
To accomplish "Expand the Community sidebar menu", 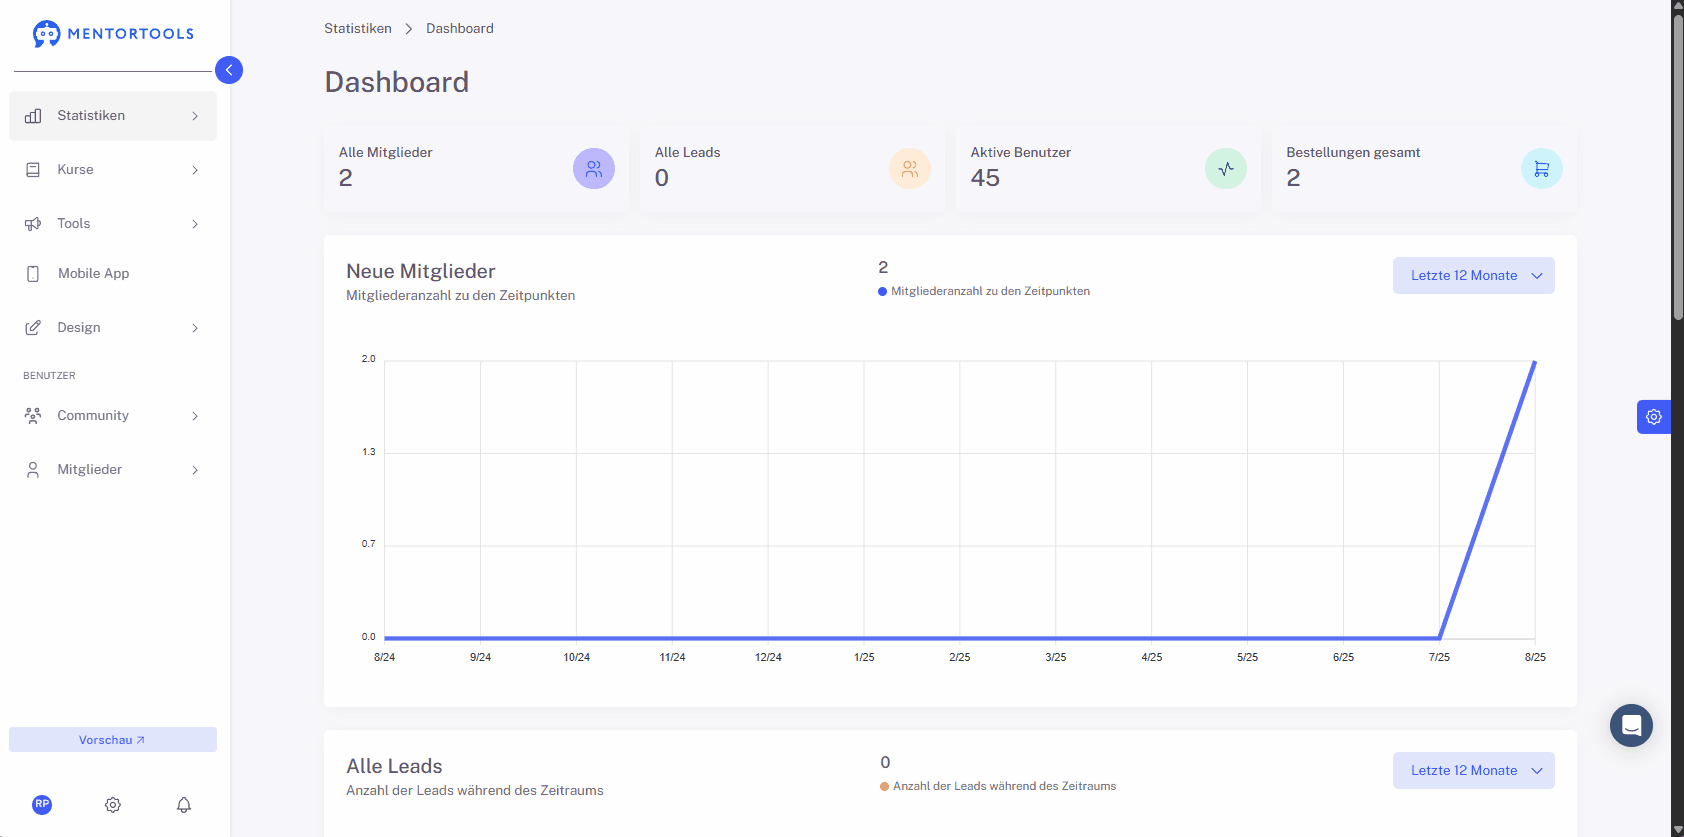I will (113, 416).
